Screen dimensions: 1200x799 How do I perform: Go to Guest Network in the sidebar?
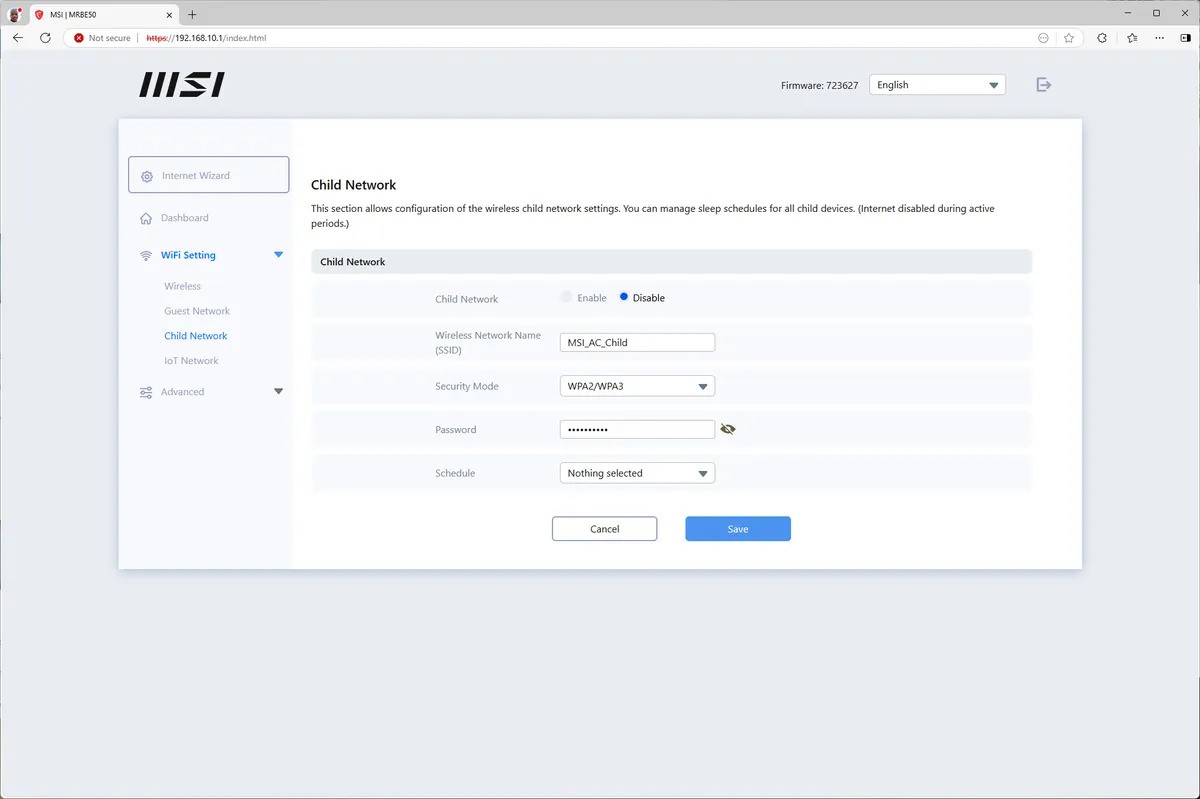[197, 311]
